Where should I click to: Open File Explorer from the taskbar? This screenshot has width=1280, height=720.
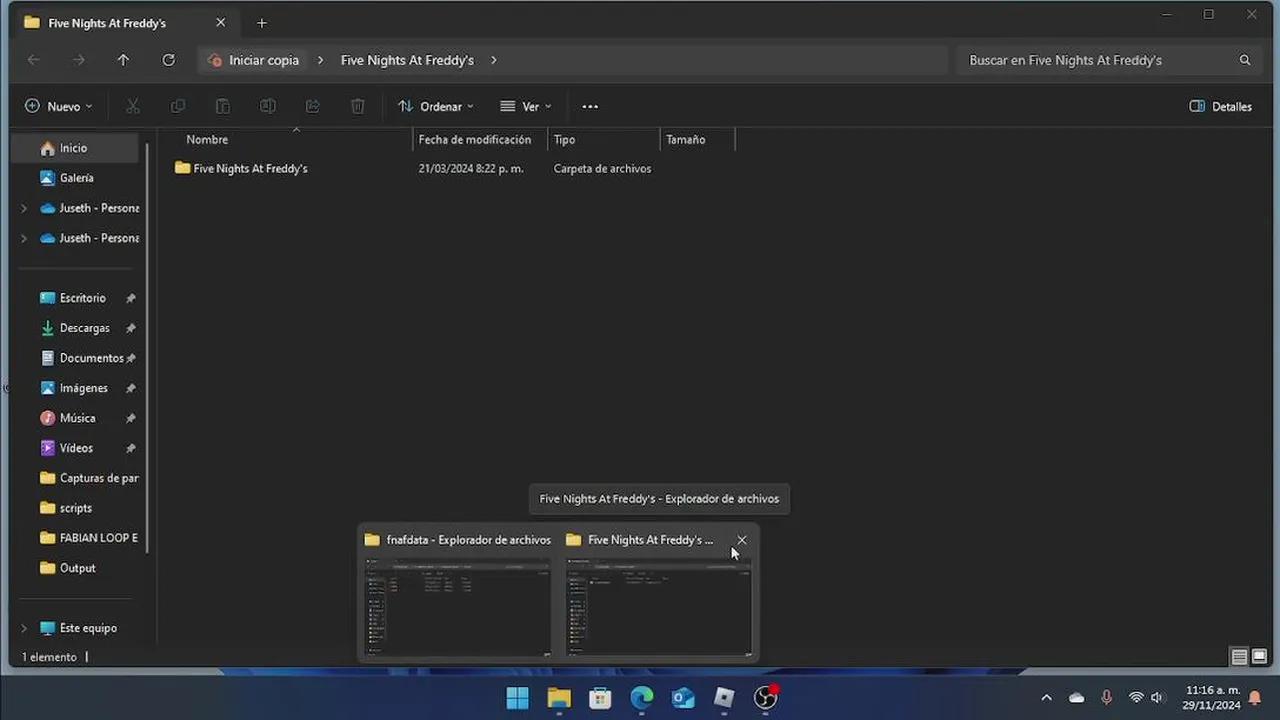[559, 698]
